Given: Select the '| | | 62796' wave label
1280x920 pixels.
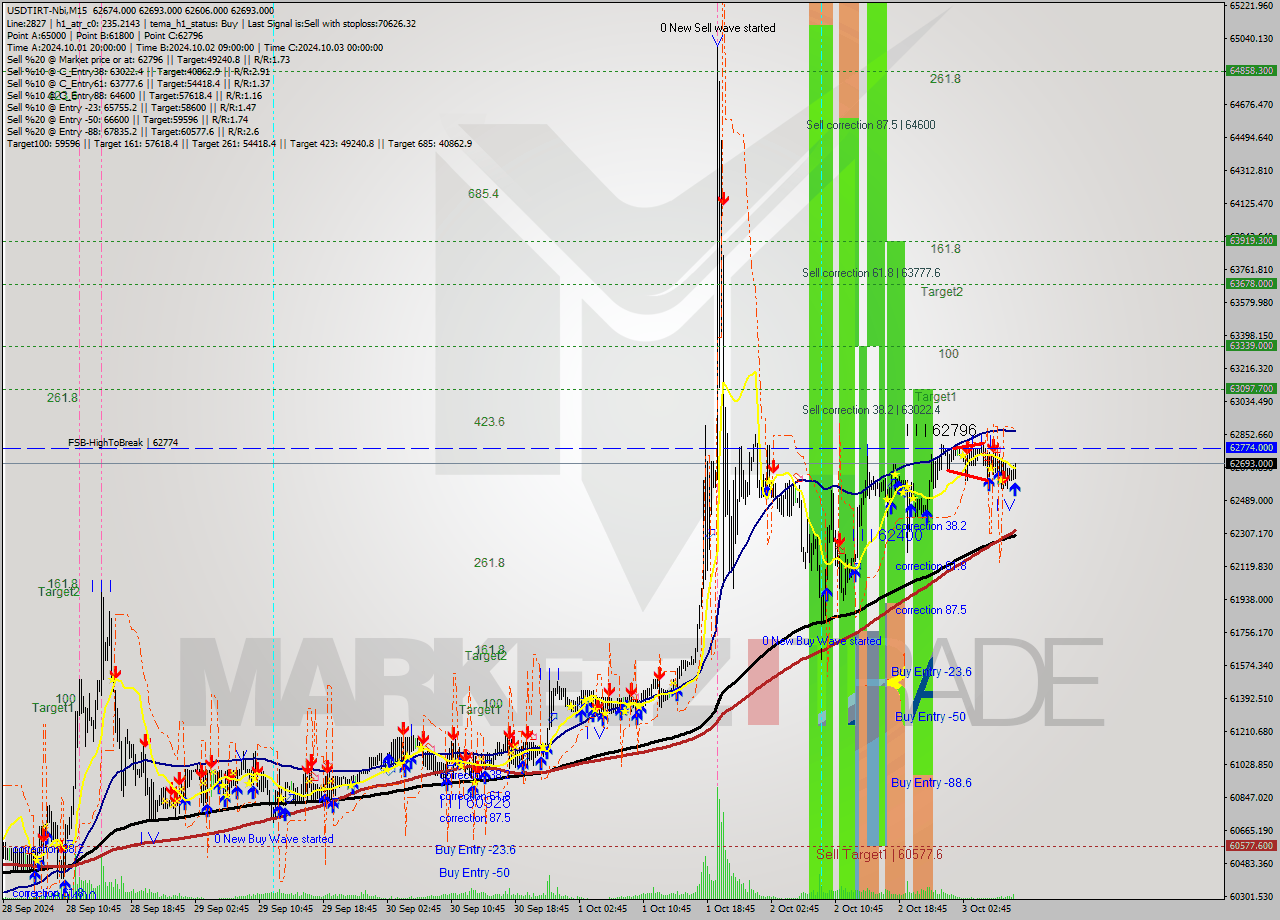Looking at the screenshot, I should pos(940,430).
